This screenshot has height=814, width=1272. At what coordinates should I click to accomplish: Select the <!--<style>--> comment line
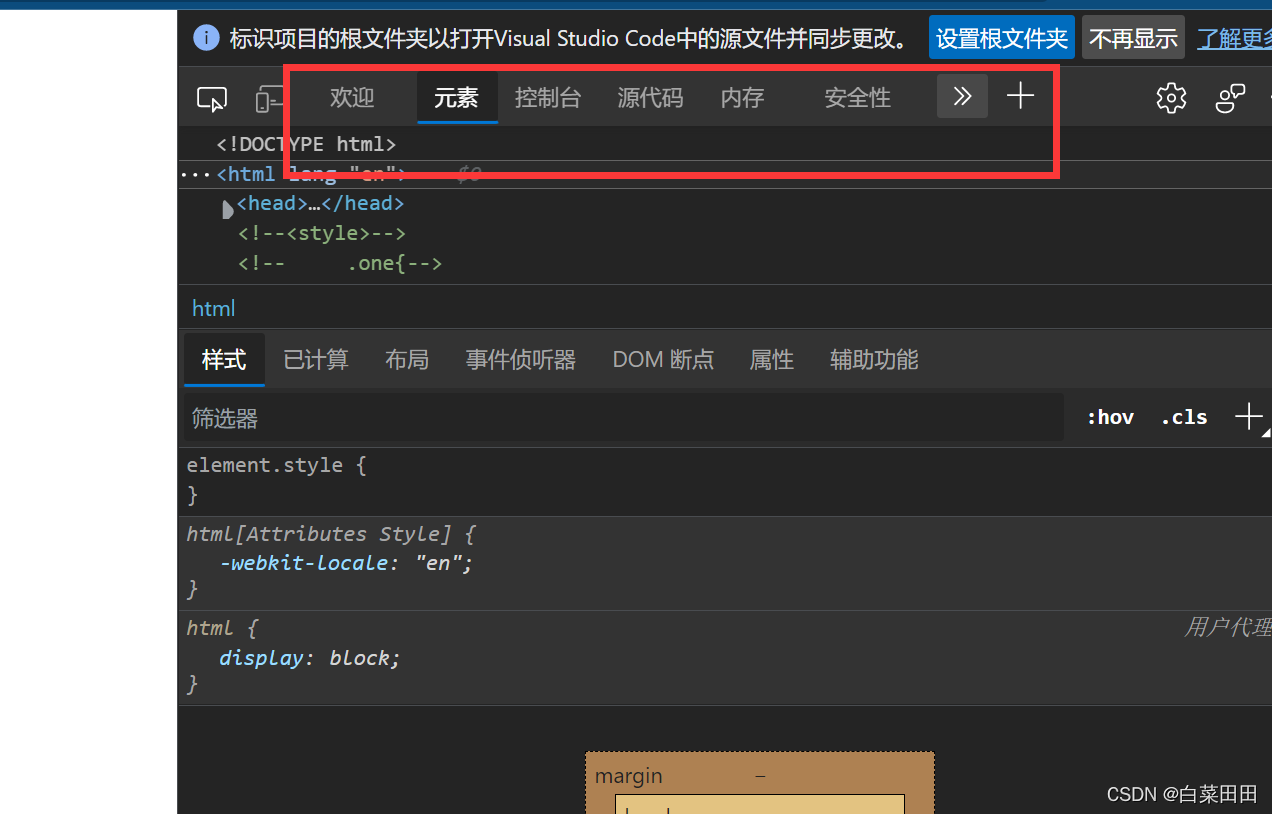[321, 233]
